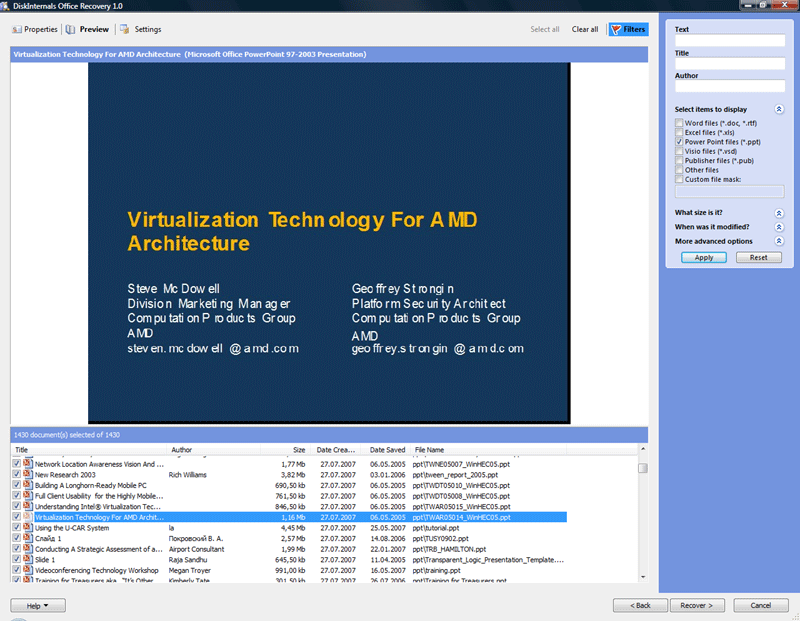Click the PowerPoint file icon for New Research 2003
800x621 pixels.
pos(27,475)
